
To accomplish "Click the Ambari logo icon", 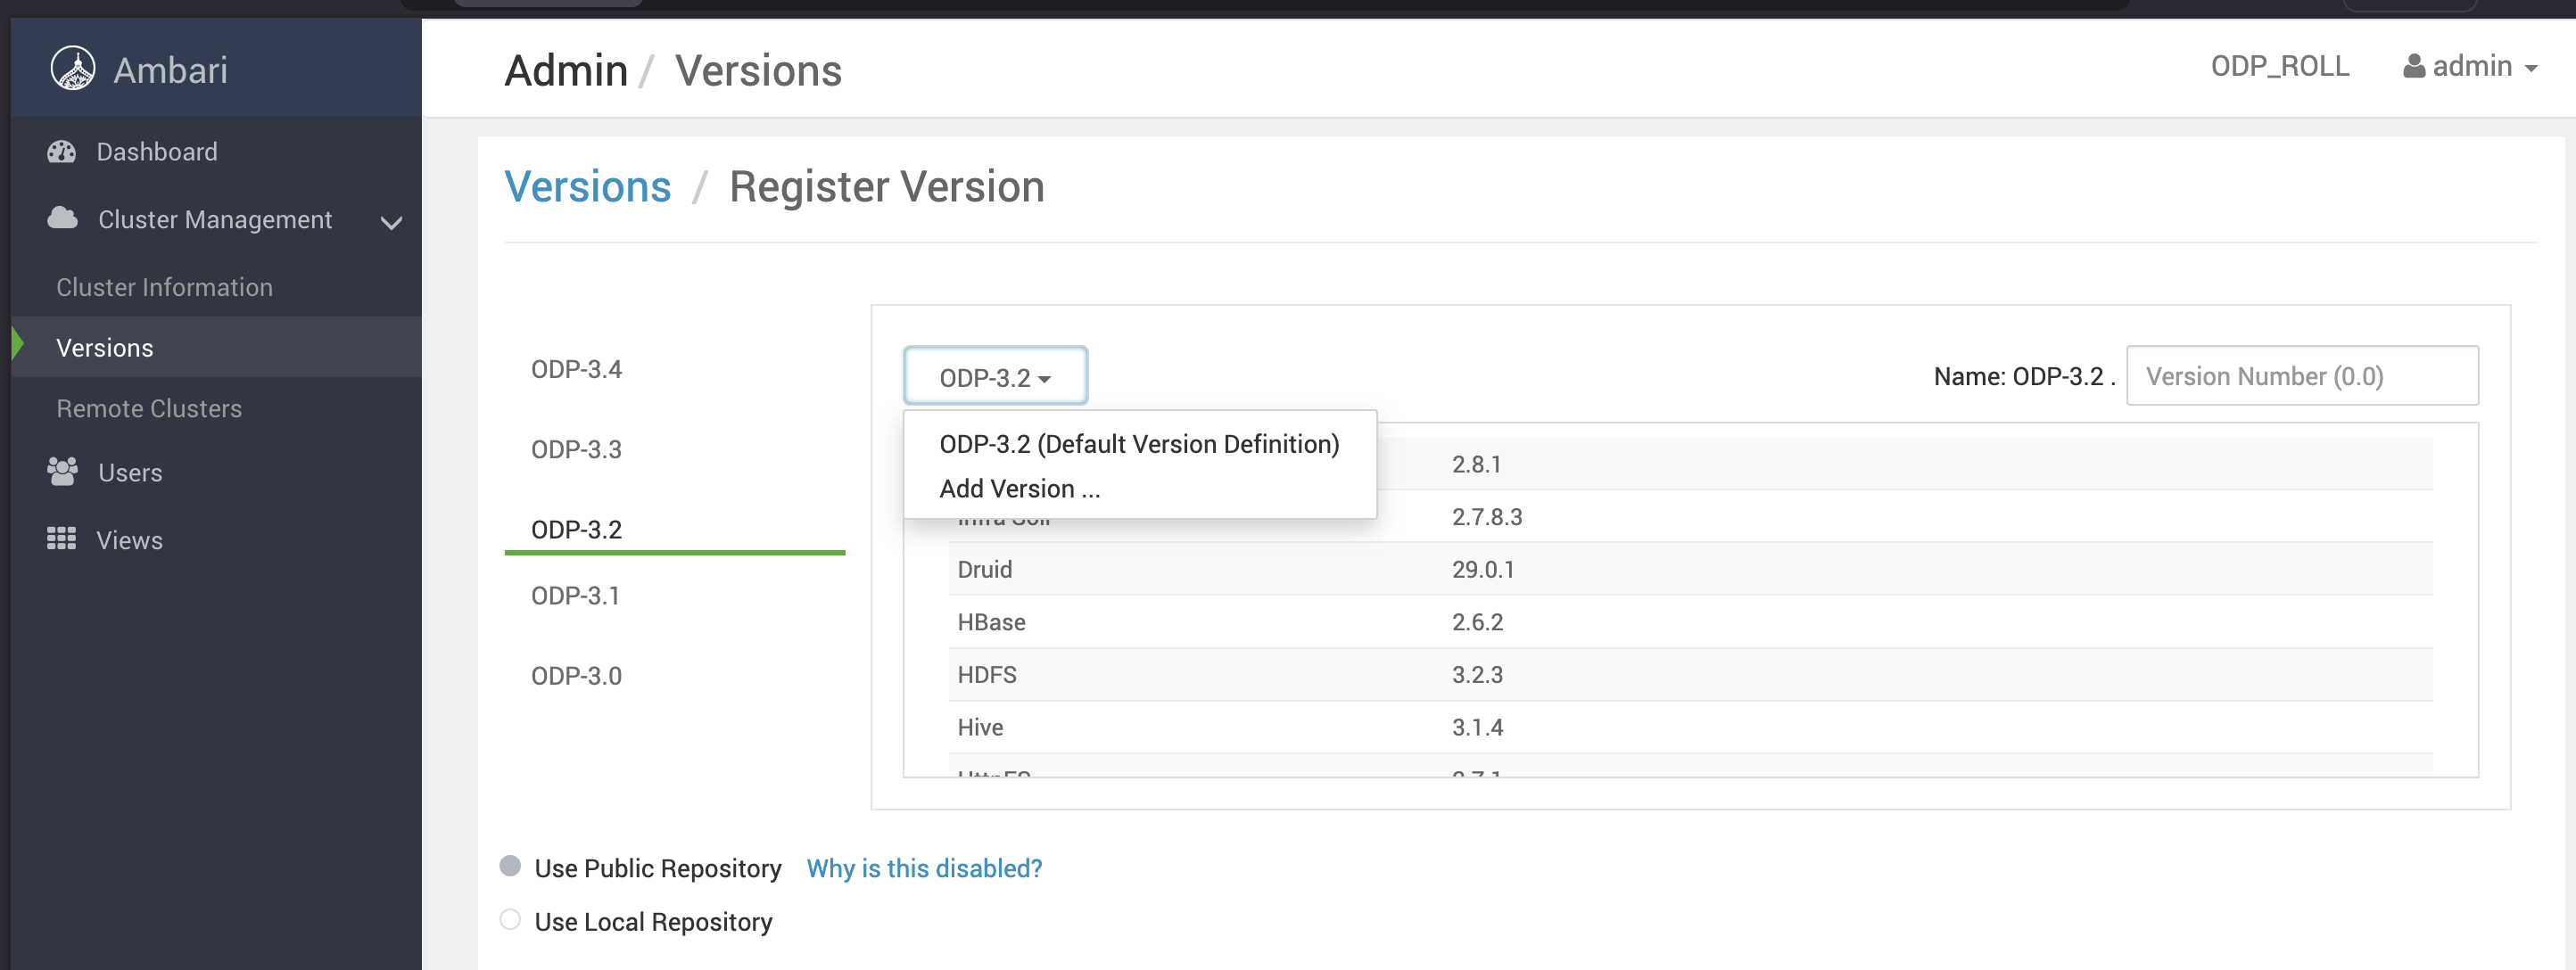I will pyautogui.click(x=73, y=69).
